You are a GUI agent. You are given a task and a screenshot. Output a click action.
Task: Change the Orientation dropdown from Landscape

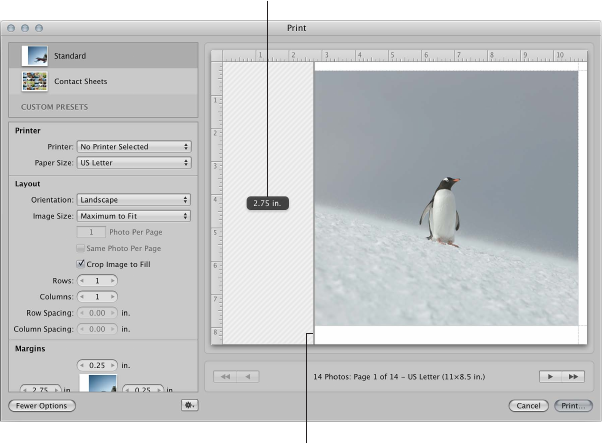pos(134,200)
